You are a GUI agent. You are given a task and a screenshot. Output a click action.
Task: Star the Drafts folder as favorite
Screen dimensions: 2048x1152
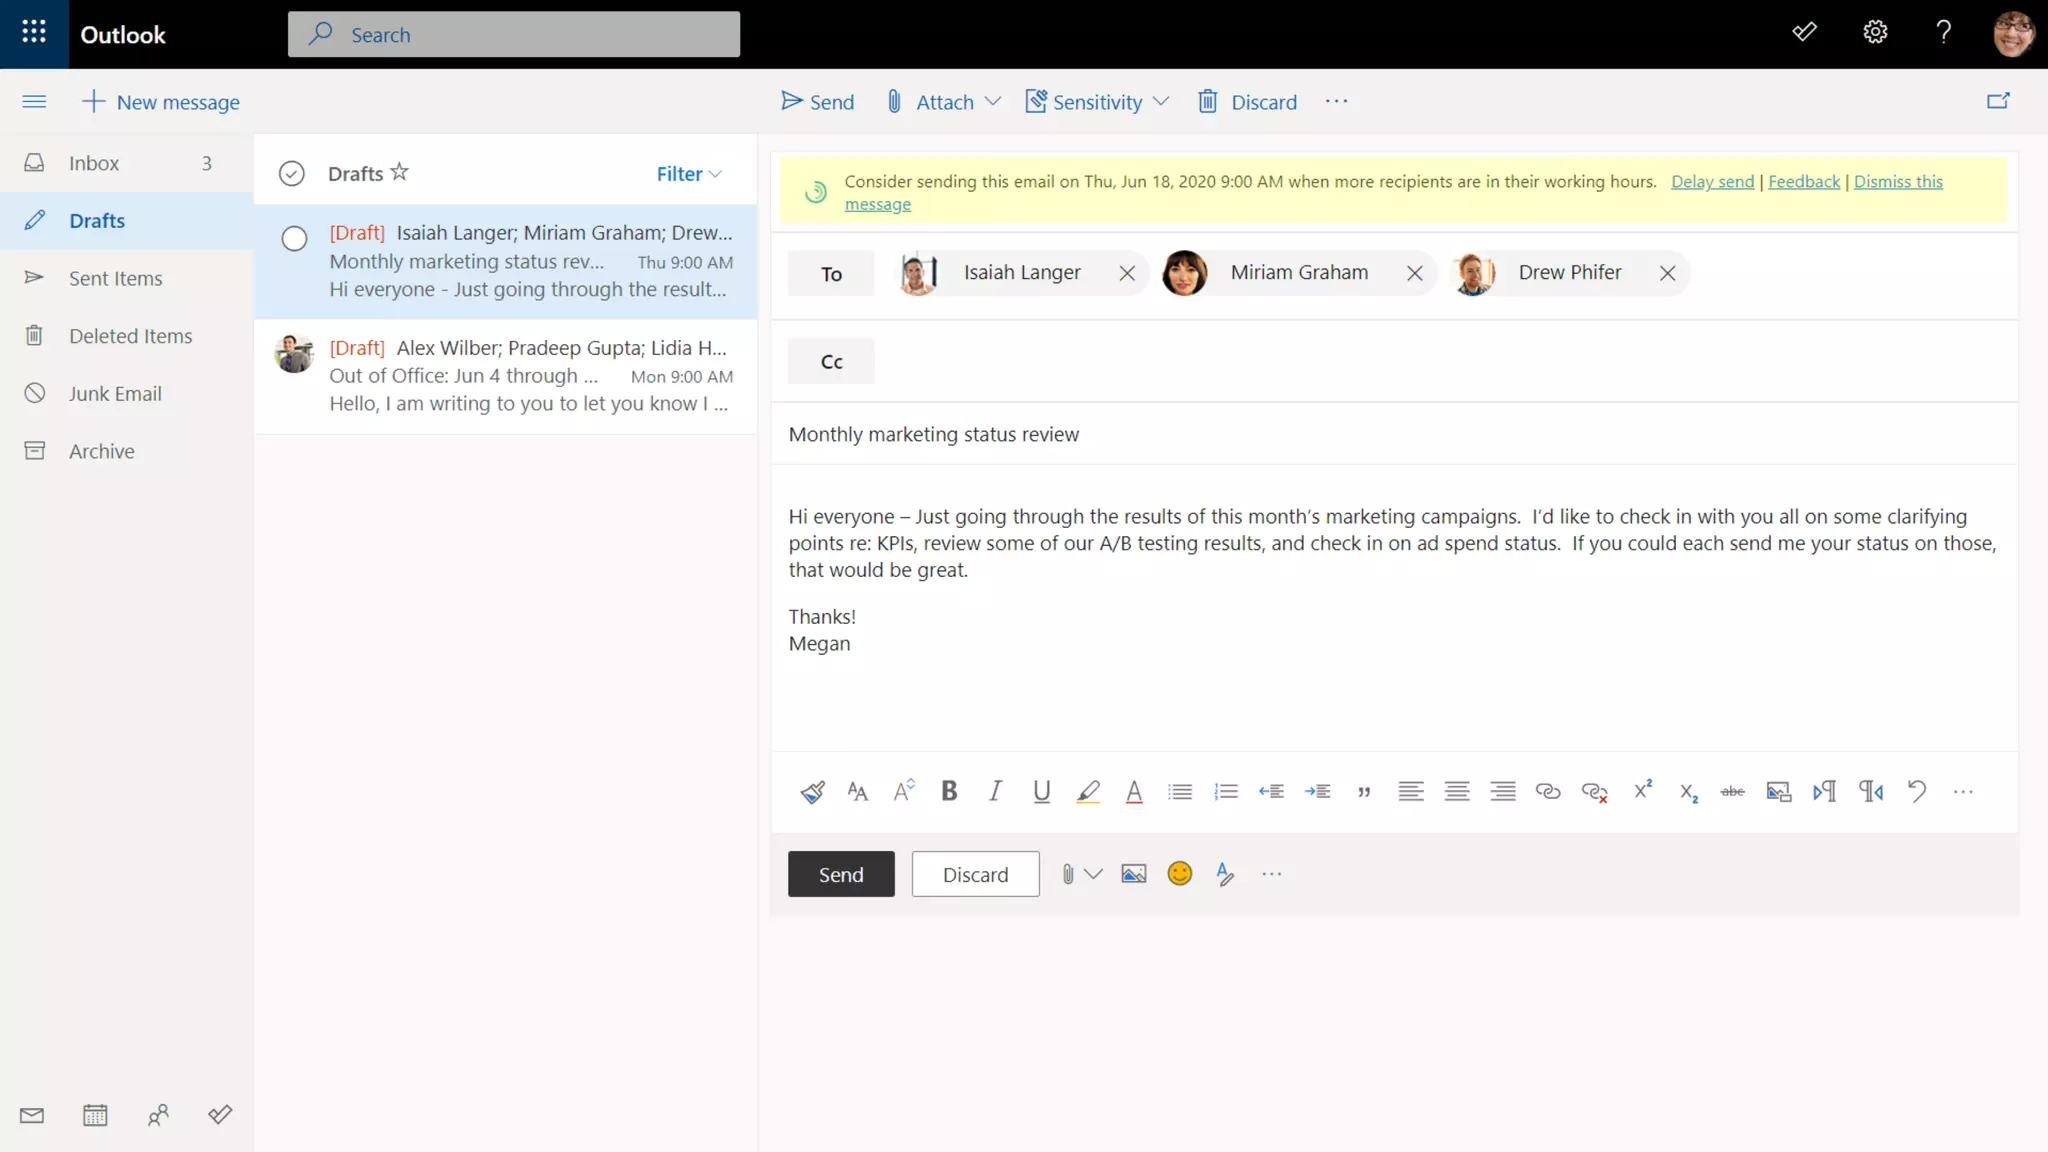[x=399, y=172]
